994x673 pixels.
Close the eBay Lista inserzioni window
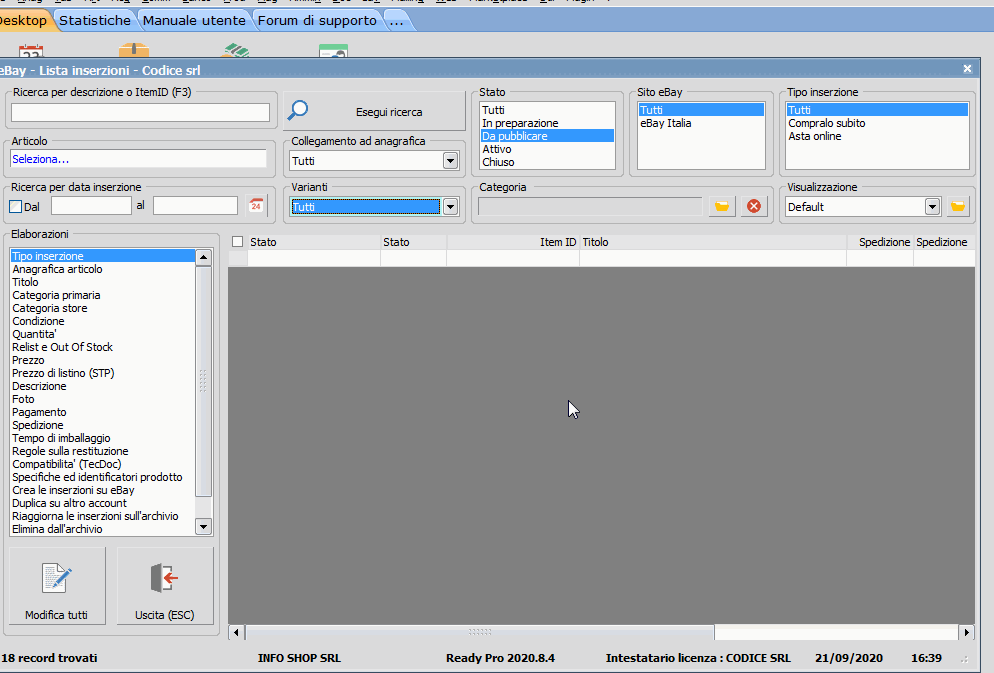pos(967,68)
